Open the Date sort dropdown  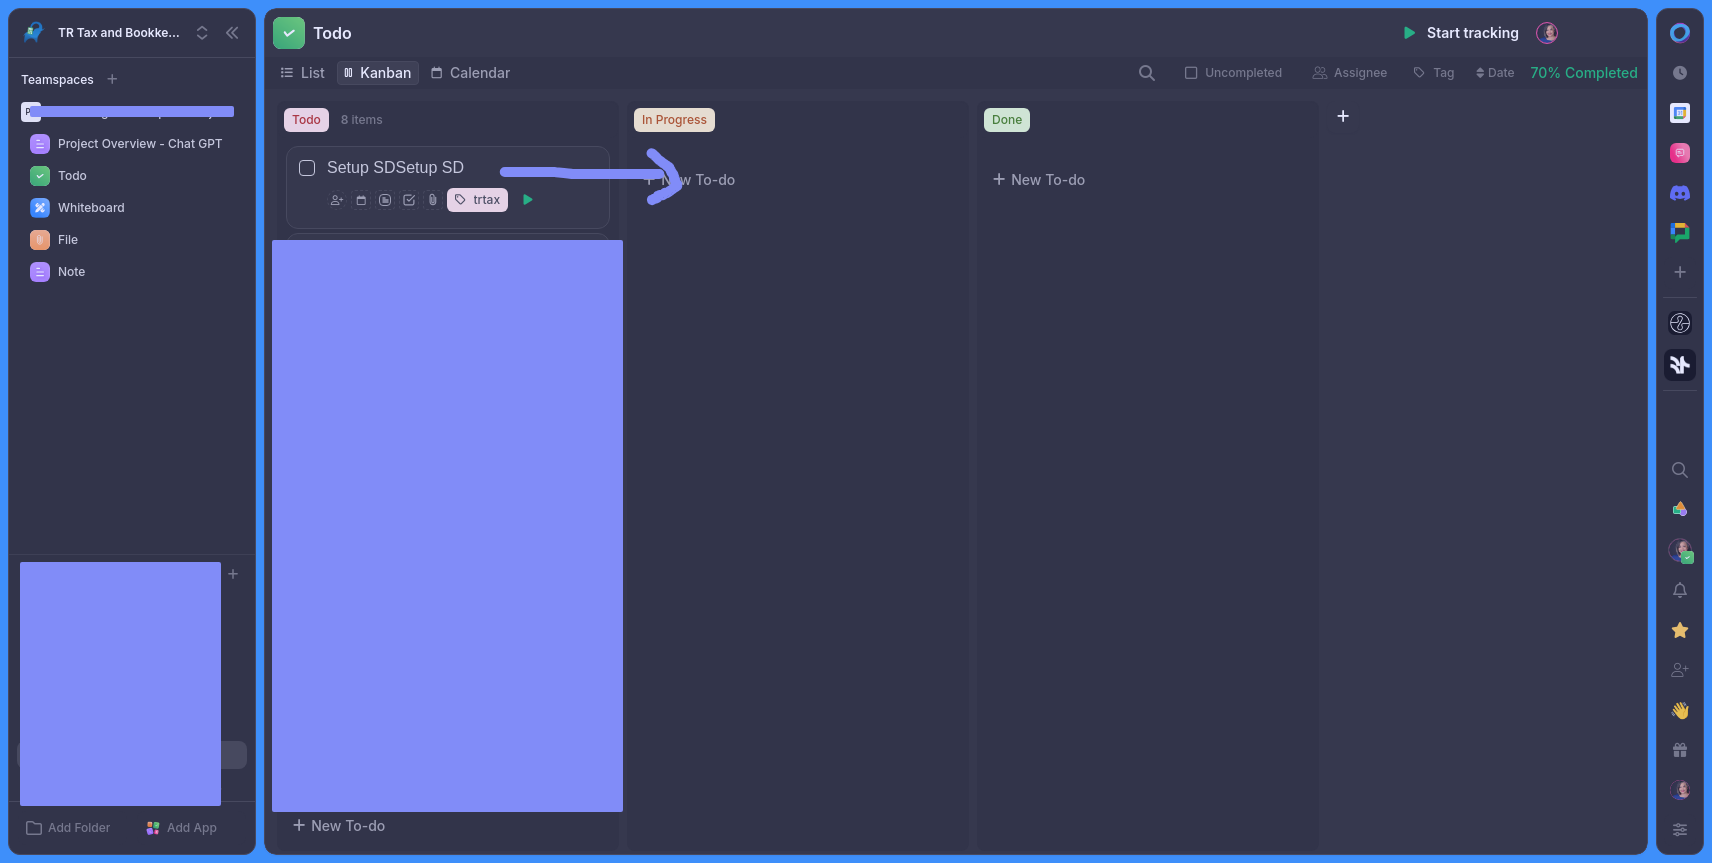pyautogui.click(x=1495, y=73)
